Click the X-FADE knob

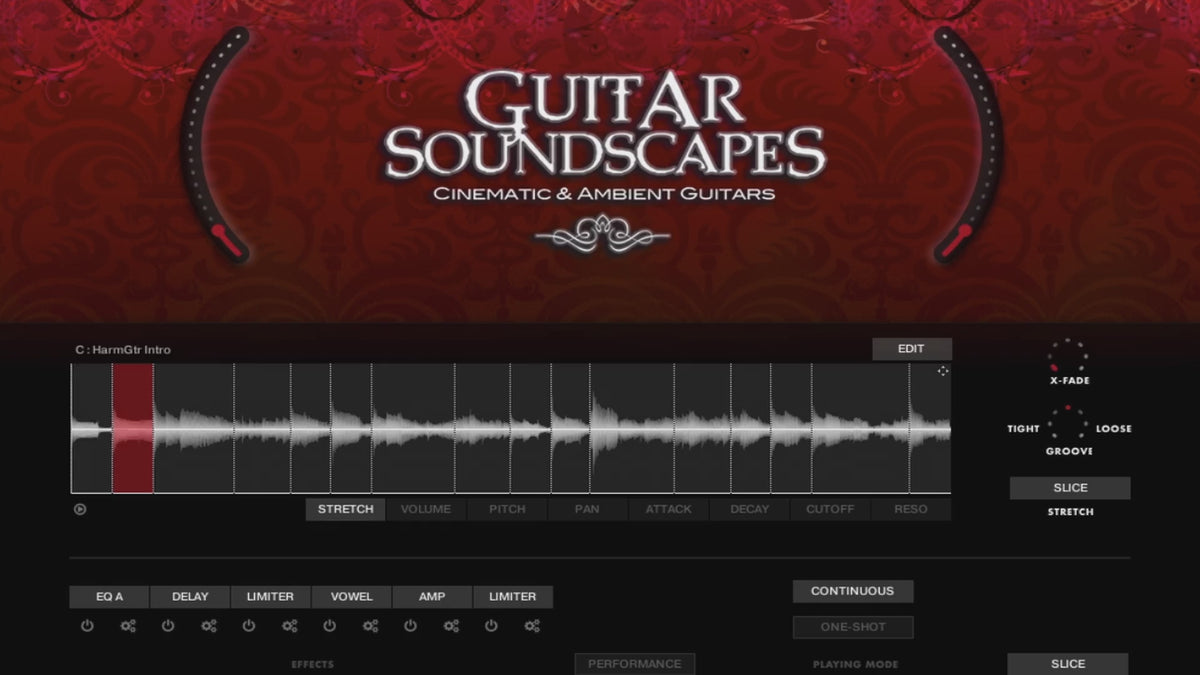[1068, 356]
